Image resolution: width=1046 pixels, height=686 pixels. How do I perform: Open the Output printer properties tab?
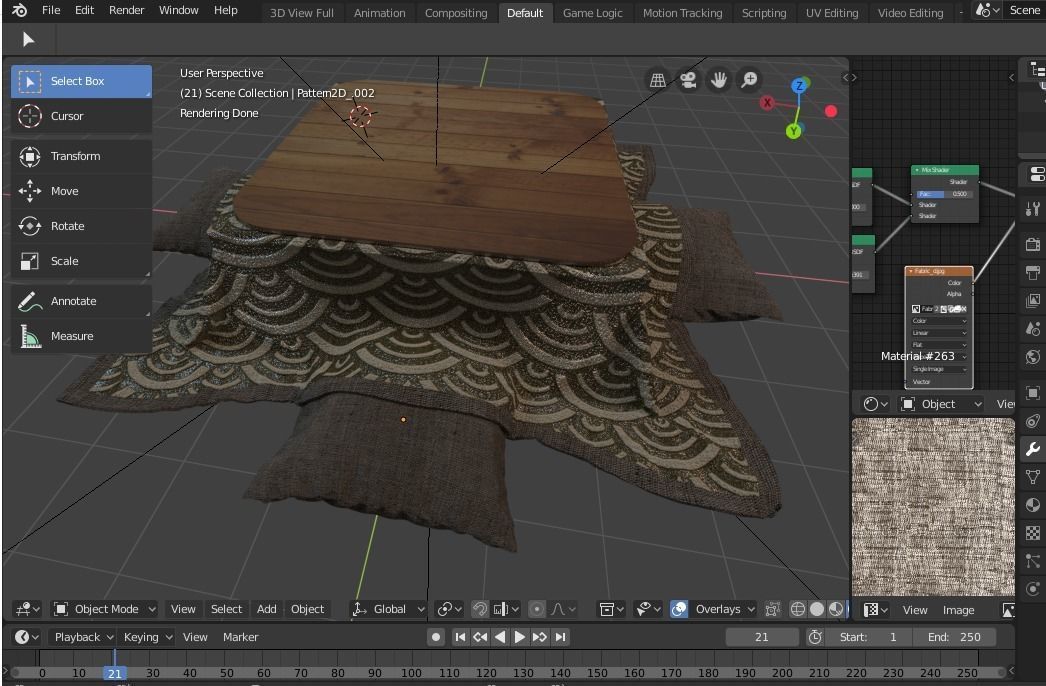pos(1033,272)
